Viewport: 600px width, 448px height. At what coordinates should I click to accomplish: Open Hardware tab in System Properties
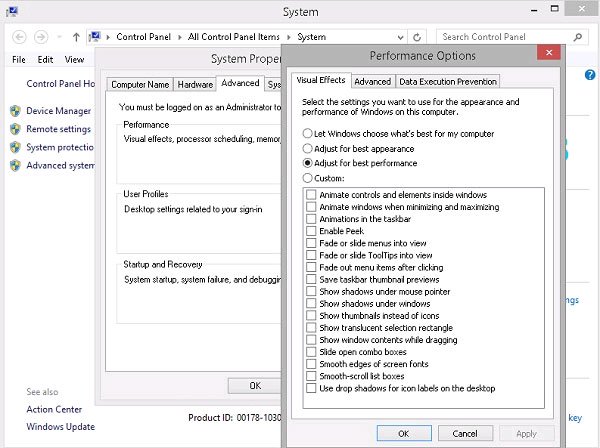click(x=195, y=85)
